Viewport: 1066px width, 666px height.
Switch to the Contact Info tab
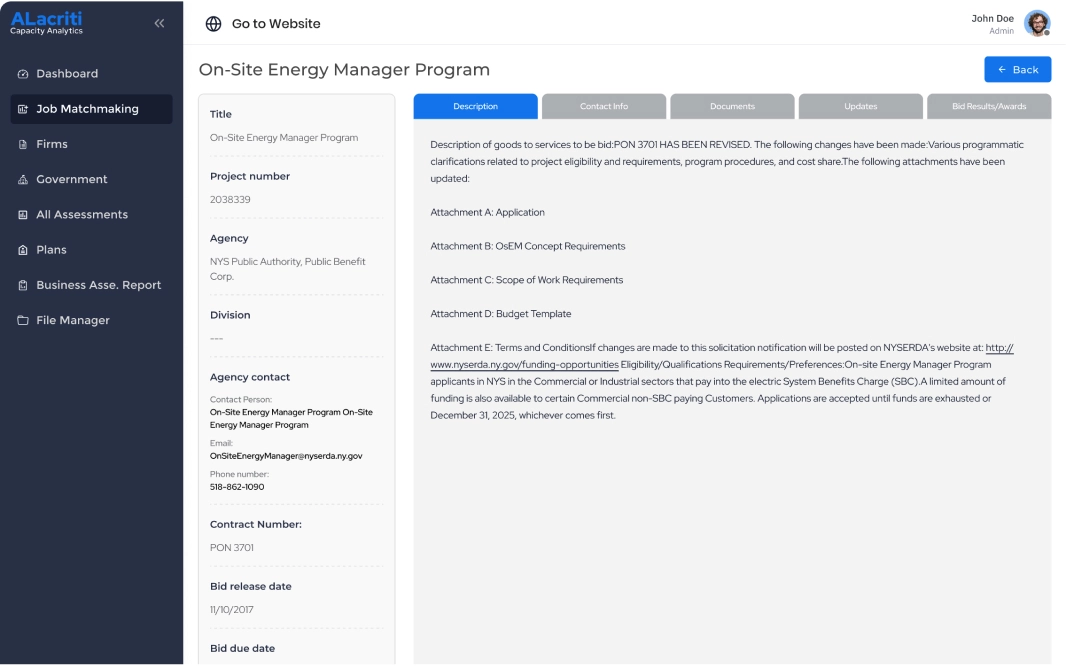(x=604, y=106)
